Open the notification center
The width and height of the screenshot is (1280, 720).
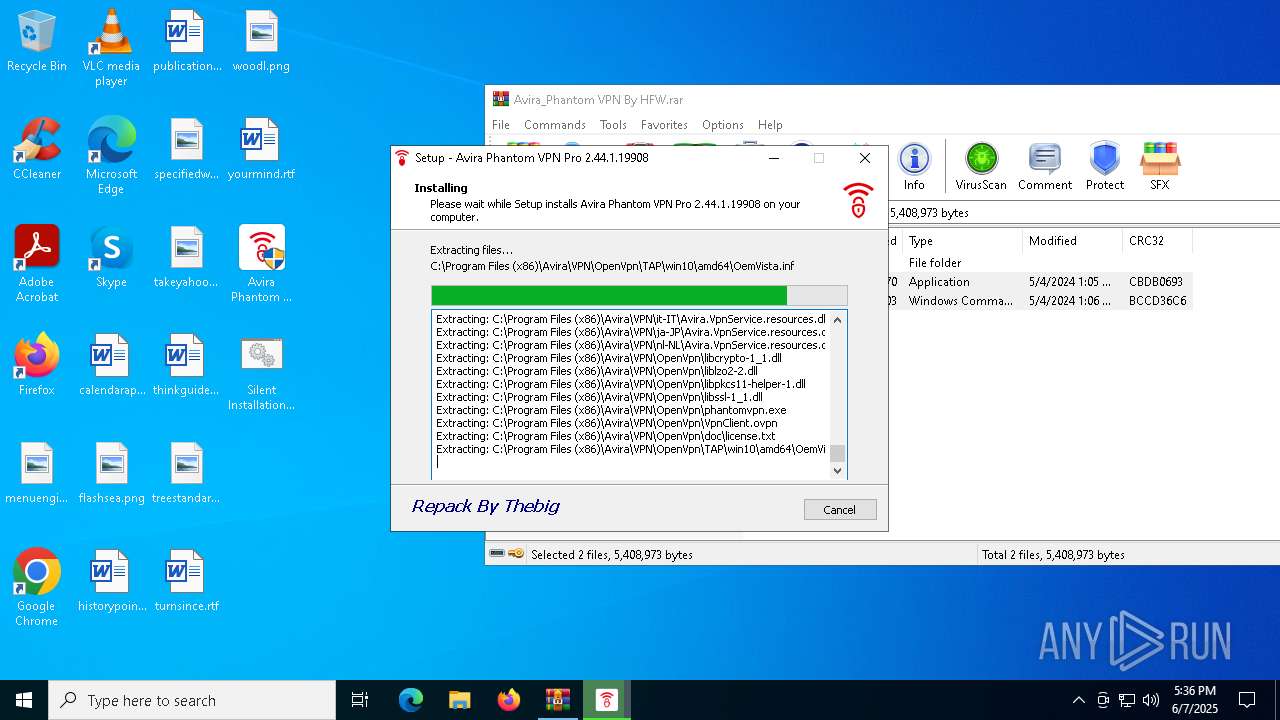coord(1247,700)
